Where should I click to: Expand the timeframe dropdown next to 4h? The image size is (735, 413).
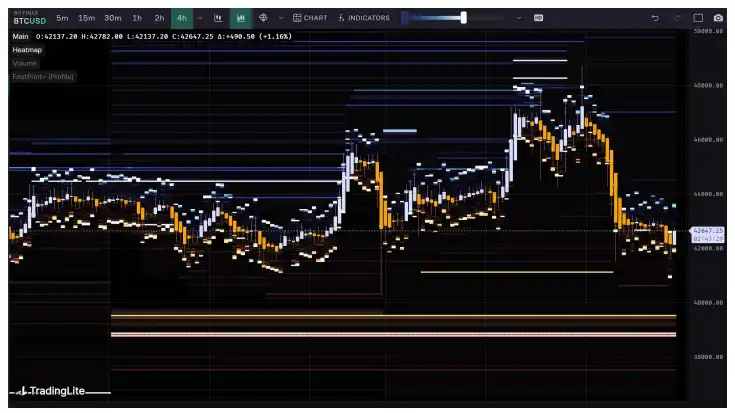click(200, 18)
